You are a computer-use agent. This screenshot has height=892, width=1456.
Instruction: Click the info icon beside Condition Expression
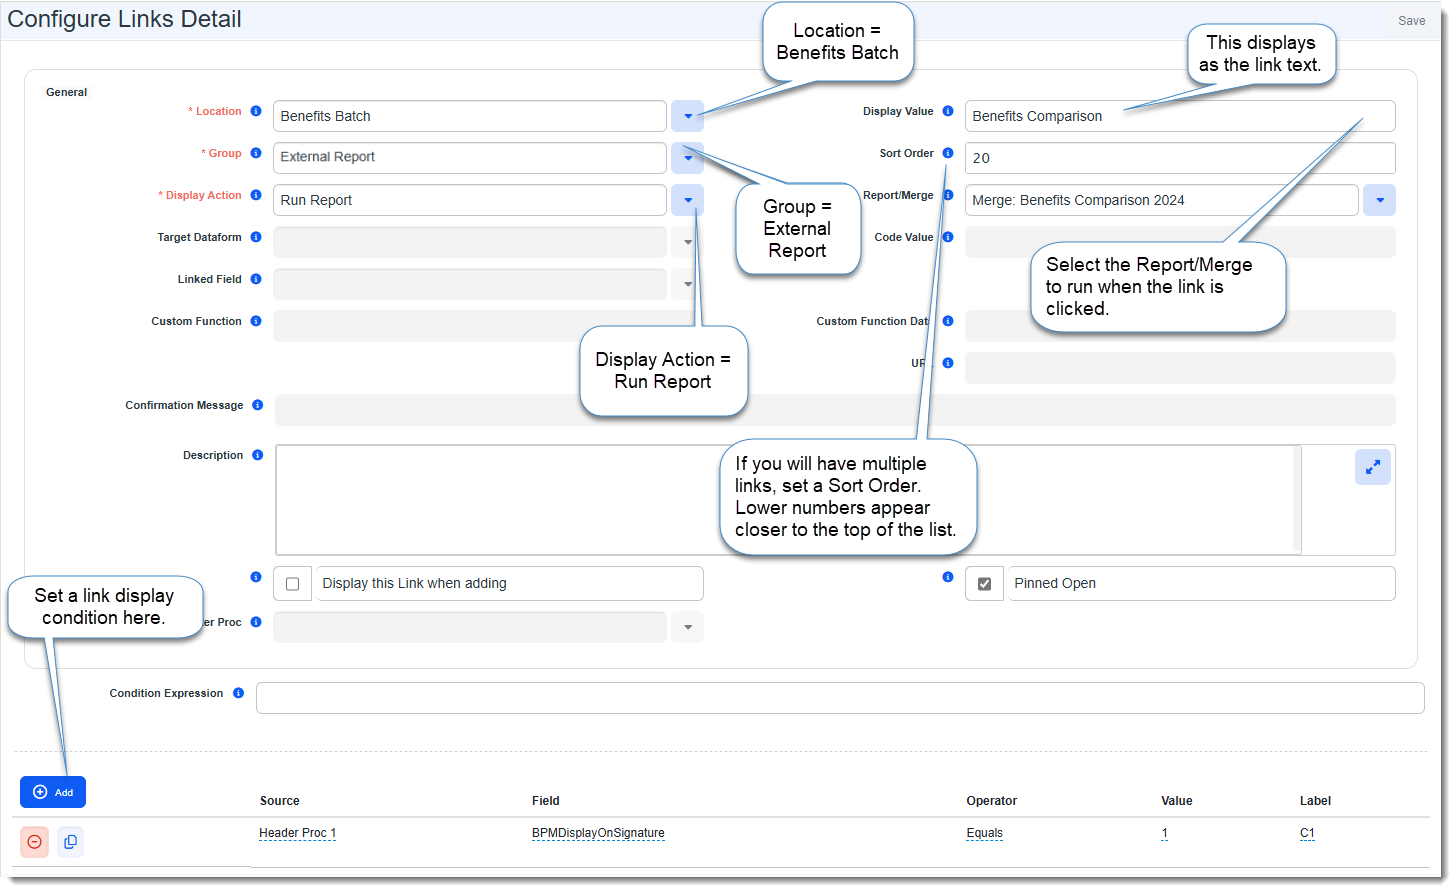(x=238, y=693)
